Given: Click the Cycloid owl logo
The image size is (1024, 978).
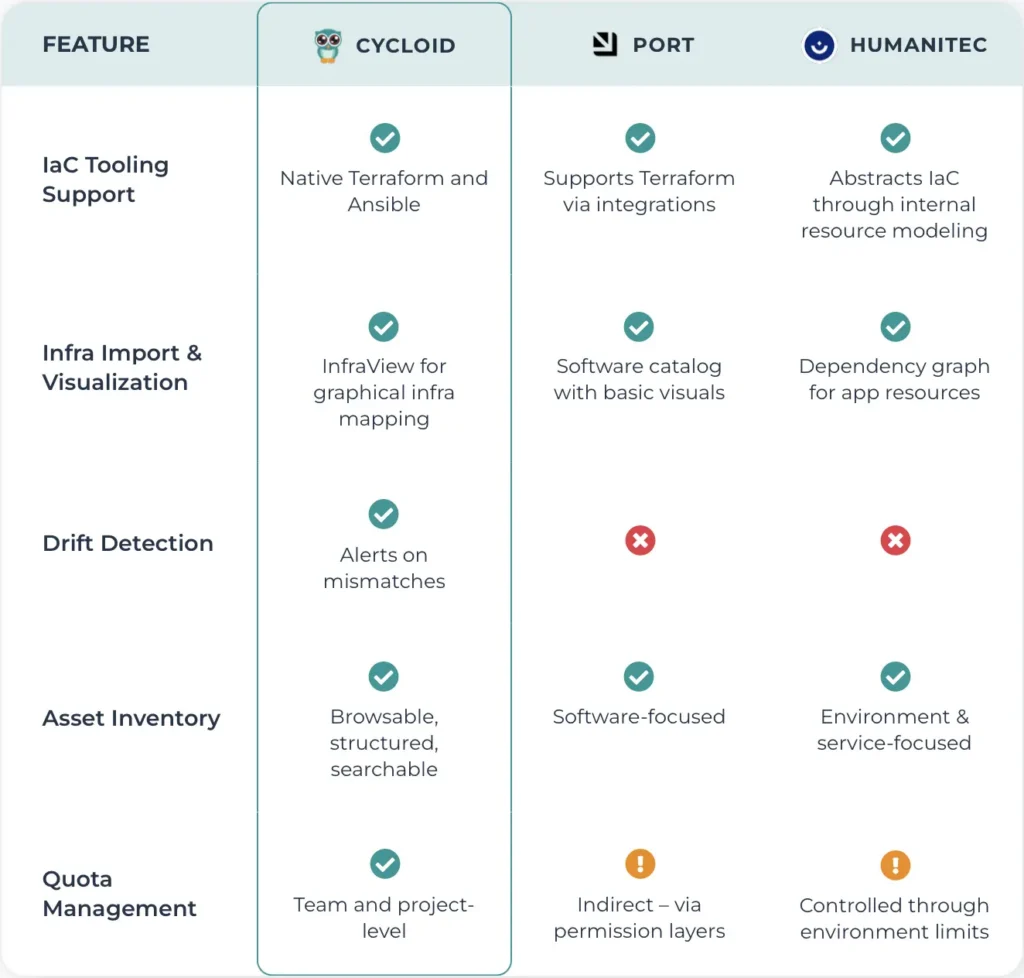Looking at the screenshot, I should pyautogui.click(x=327, y=46).
